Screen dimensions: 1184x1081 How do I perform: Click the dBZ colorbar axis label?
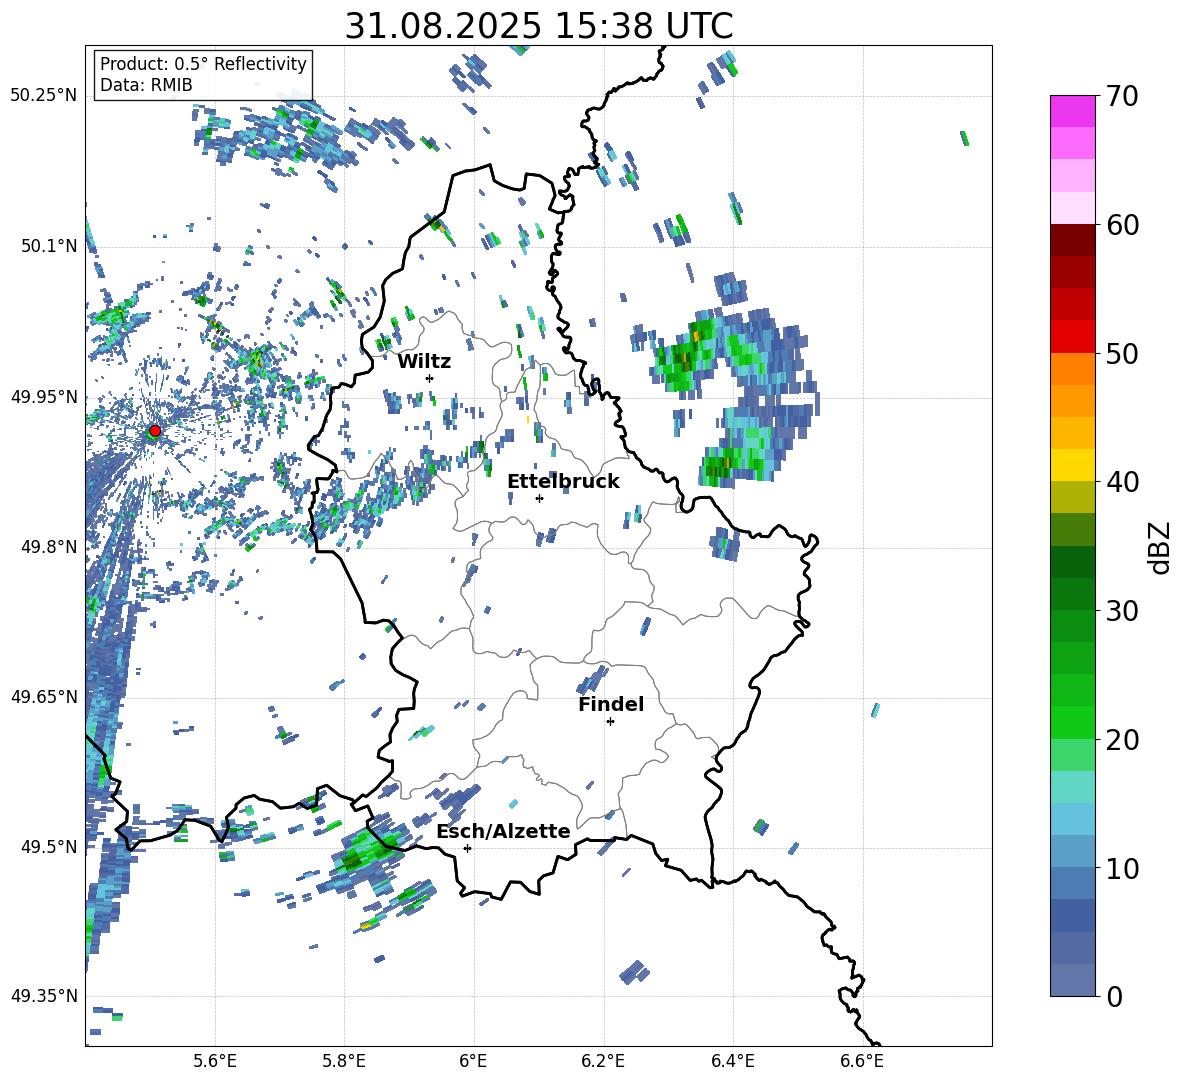1161,547
